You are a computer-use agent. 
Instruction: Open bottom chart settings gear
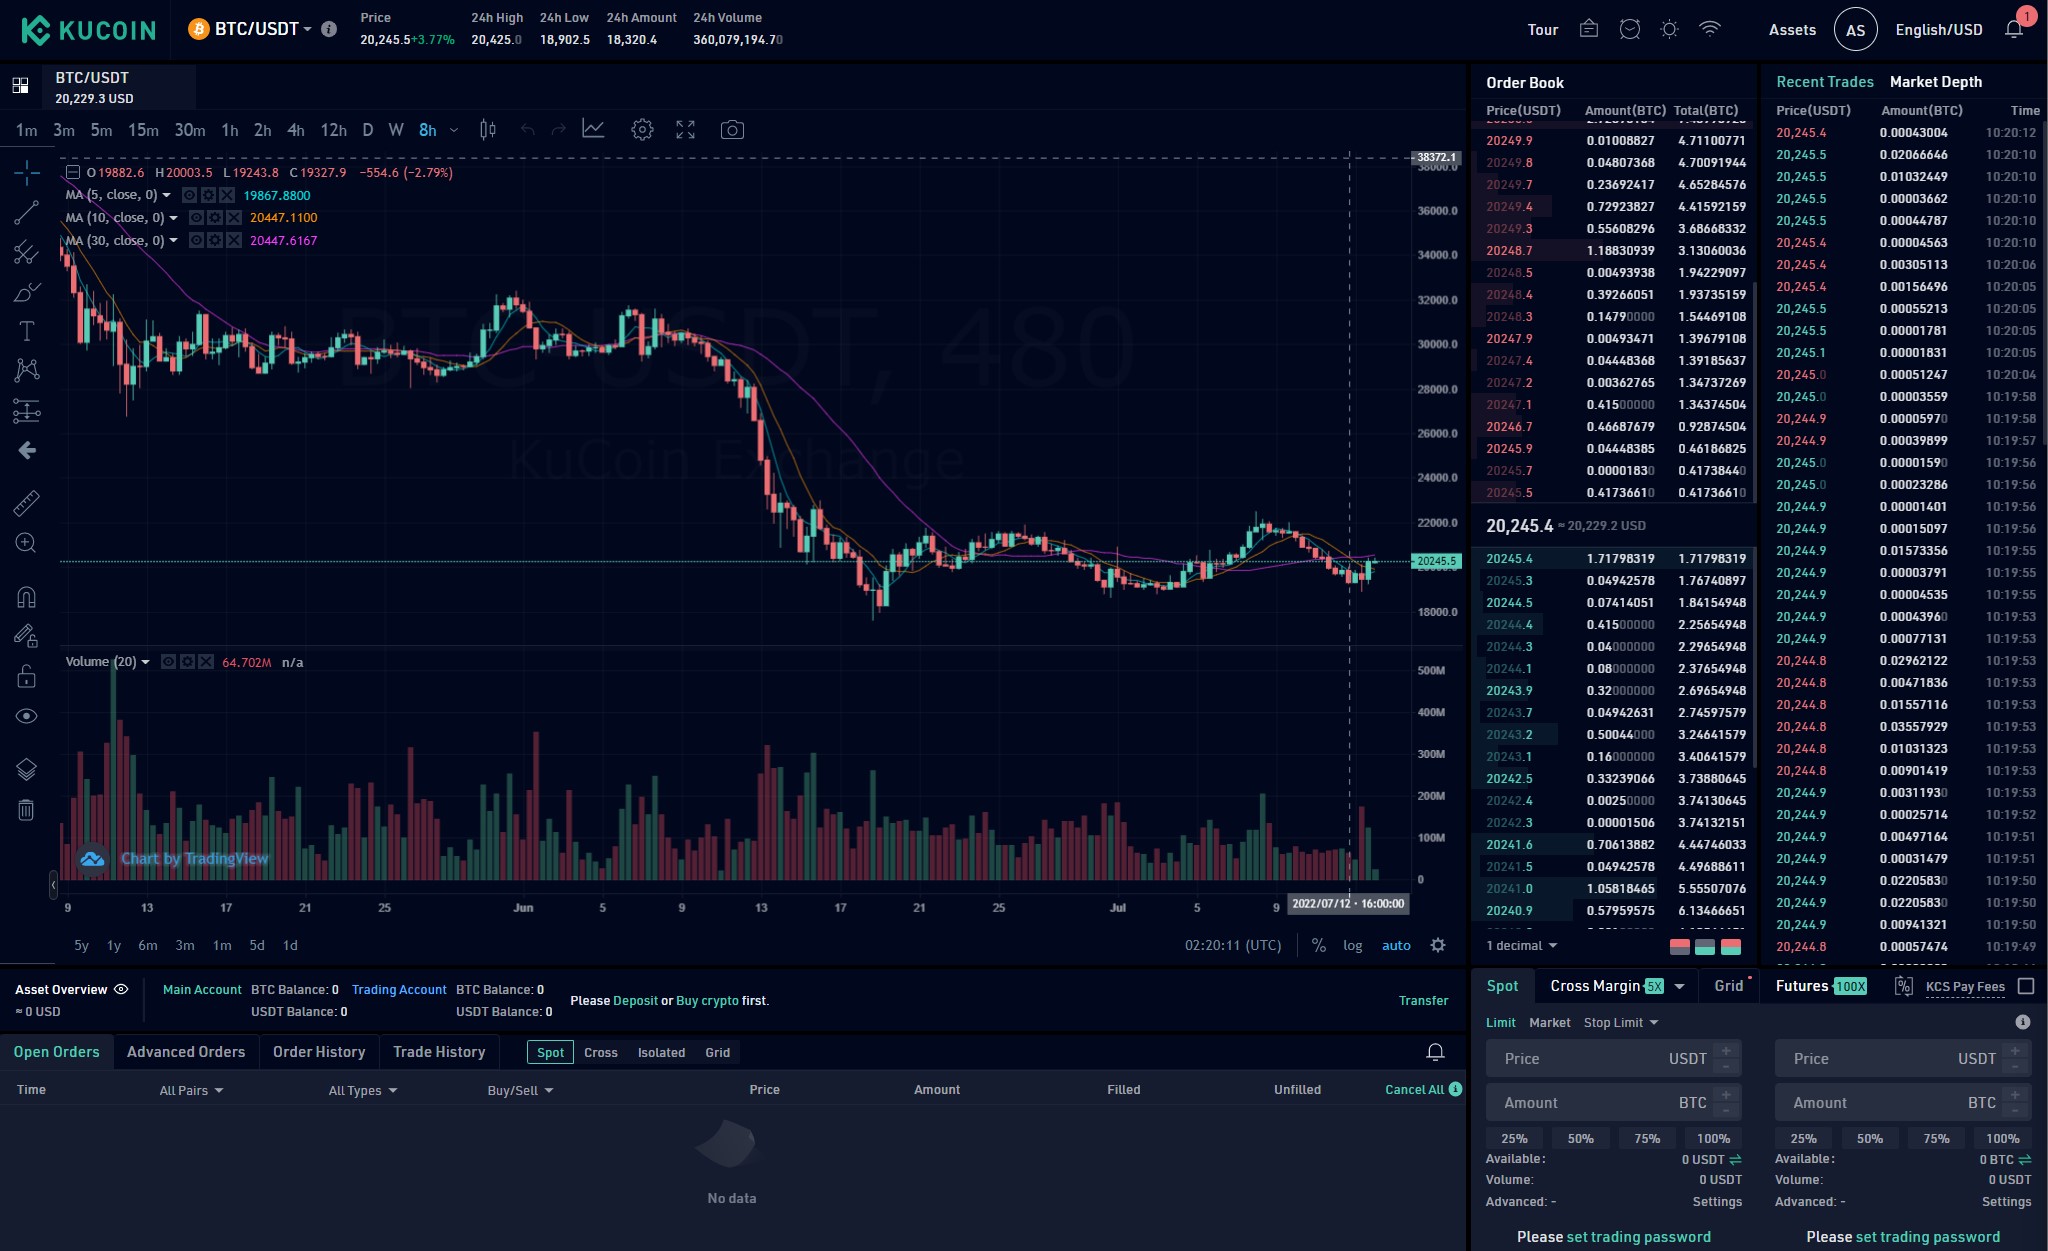click(x=1438, y=945)
